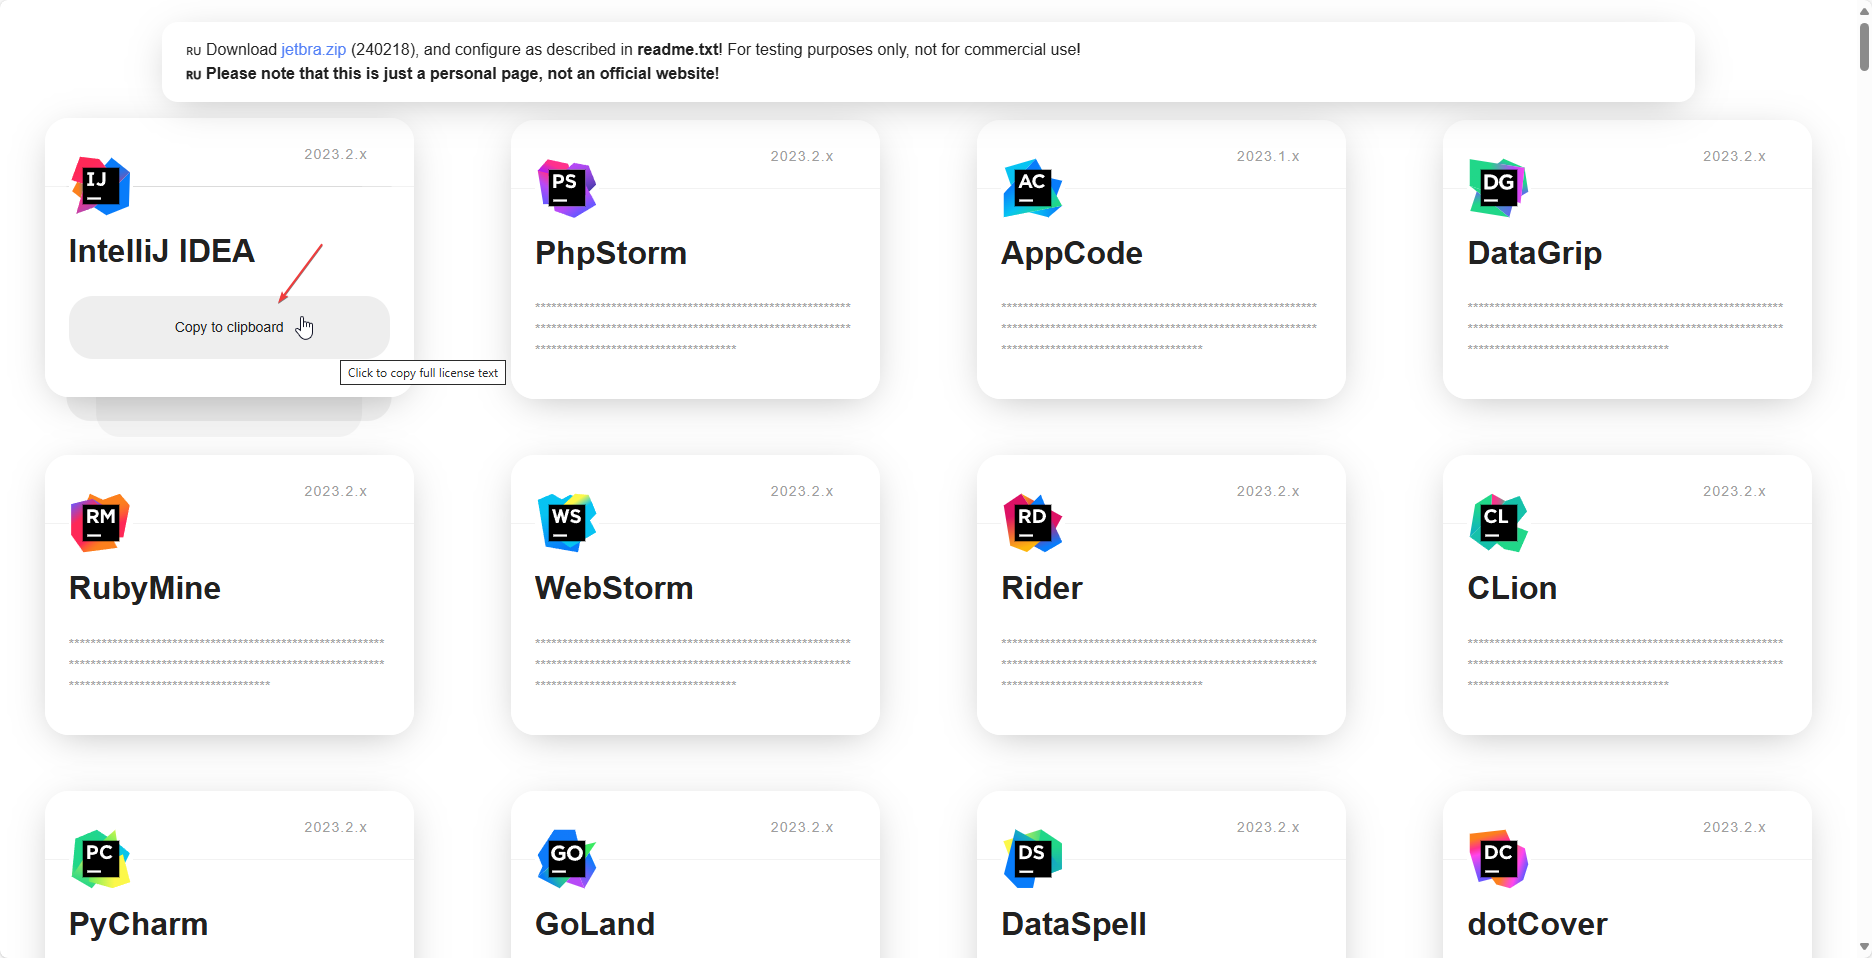Image resolution: width=1872 pixels, height=958 pixels.
Task: Click the CLion CL logo icon
Action: click(1499, 523)
